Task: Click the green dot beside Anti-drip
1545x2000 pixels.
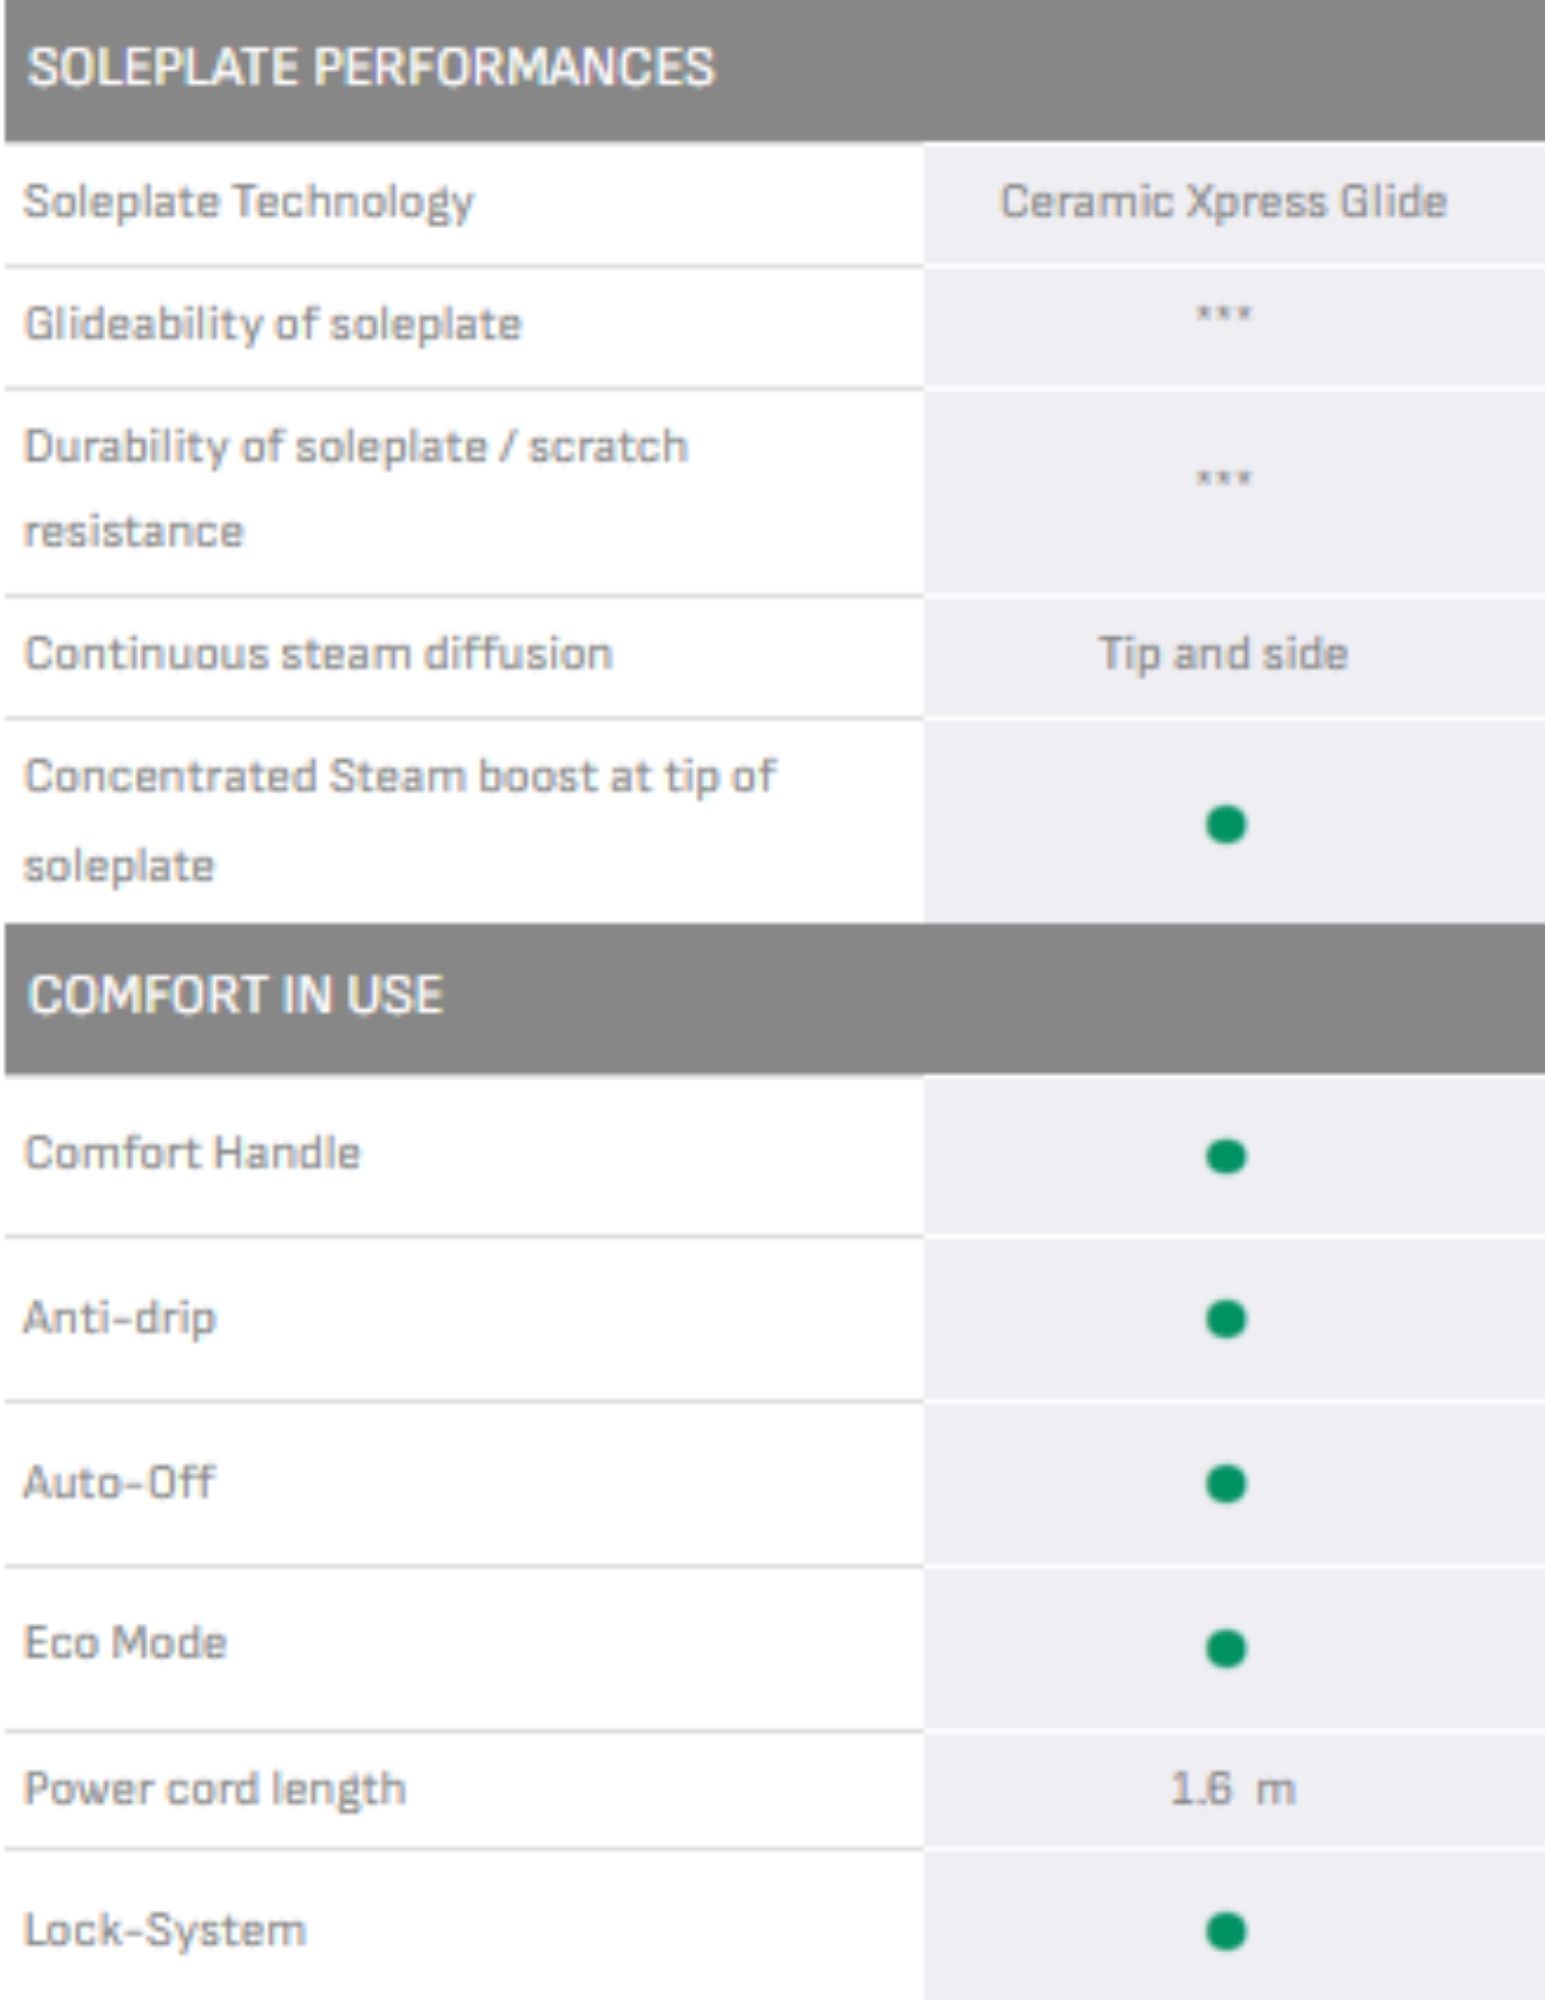Action: pos(1225,1319)
